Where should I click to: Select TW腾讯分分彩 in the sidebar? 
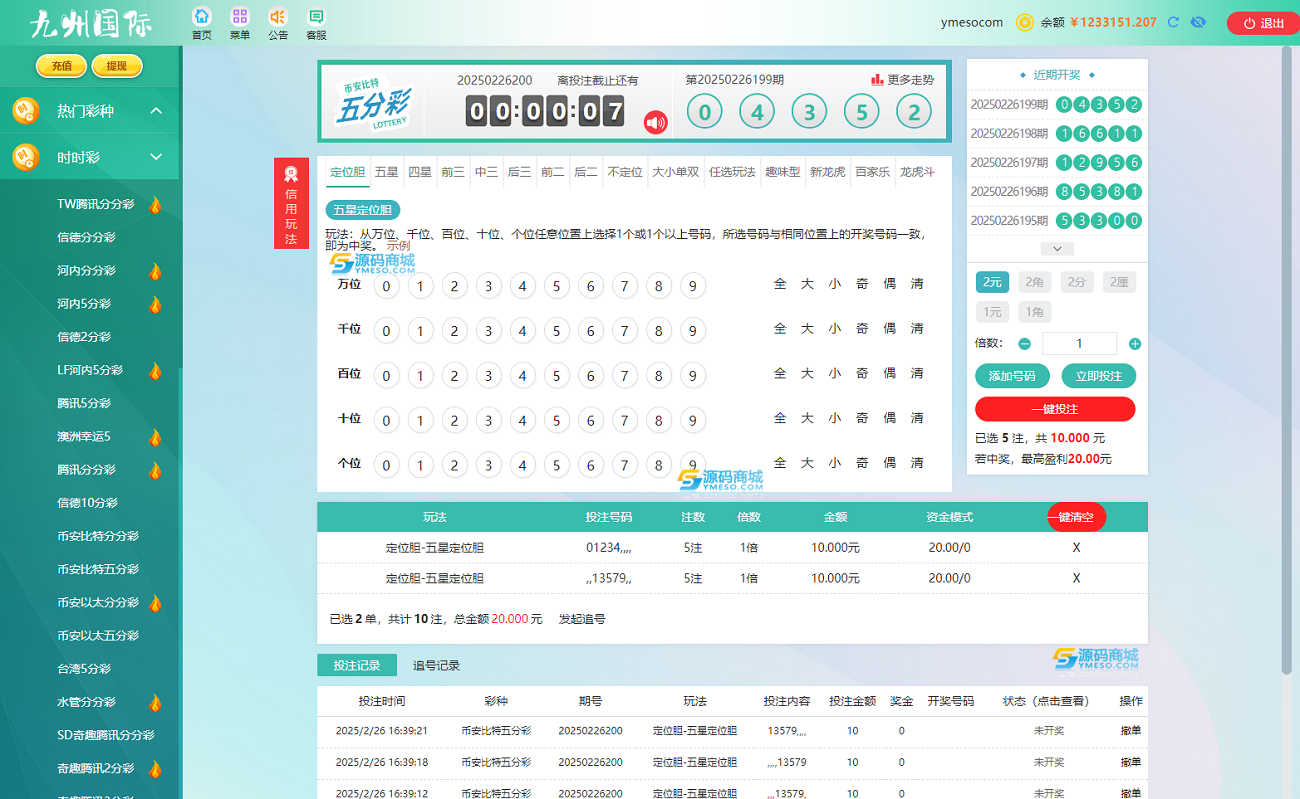[x=95, y=204]
